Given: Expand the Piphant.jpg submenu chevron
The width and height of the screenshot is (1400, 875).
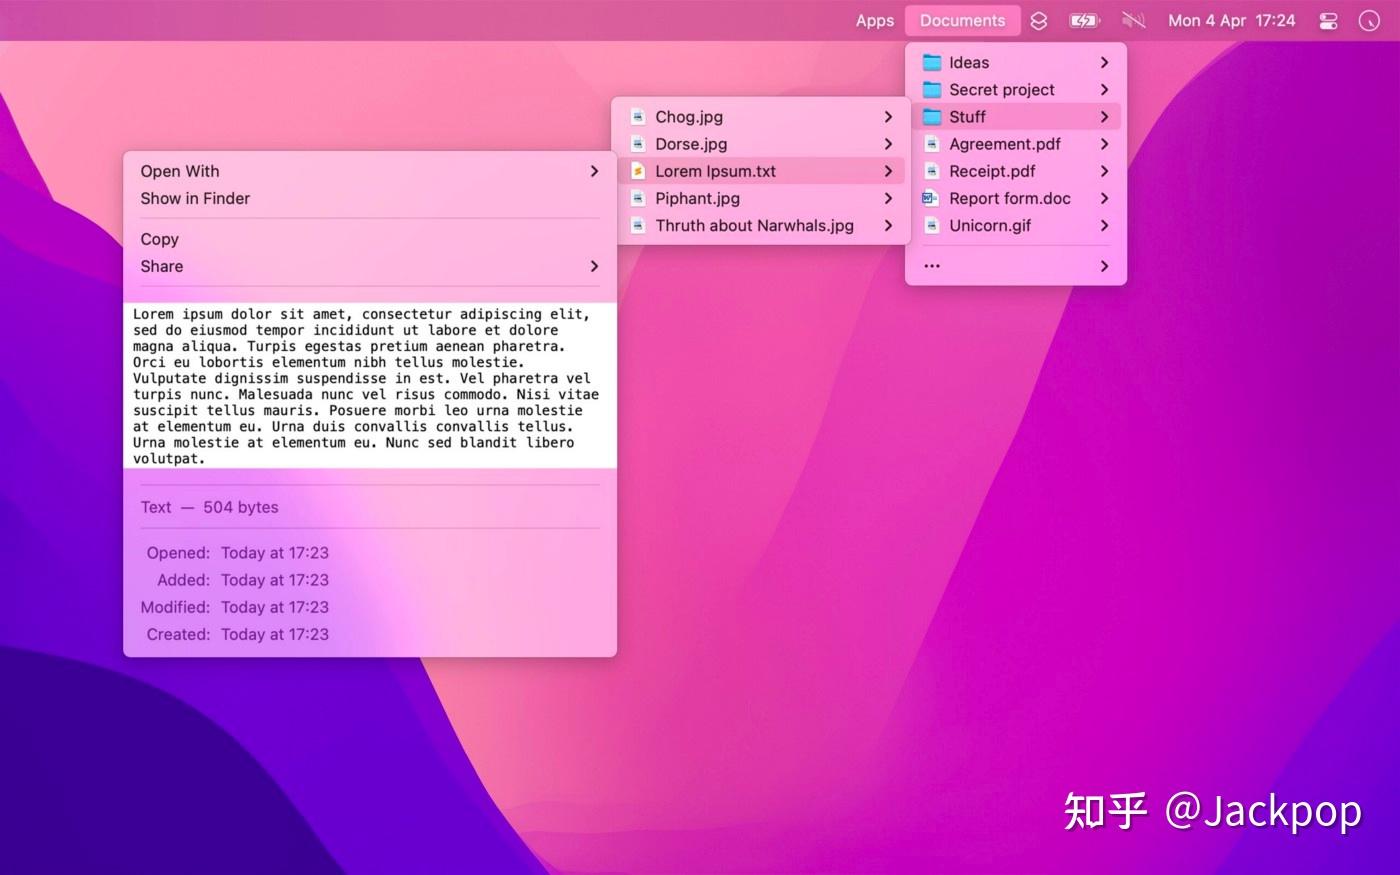Looking at the screenshot, I should click(888, 198).
